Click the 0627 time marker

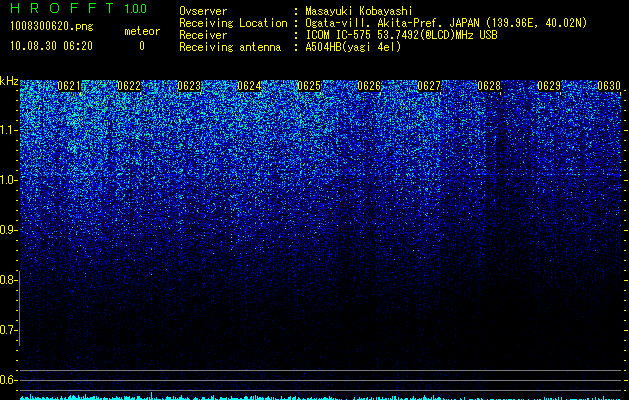click(x=429, y=86)
